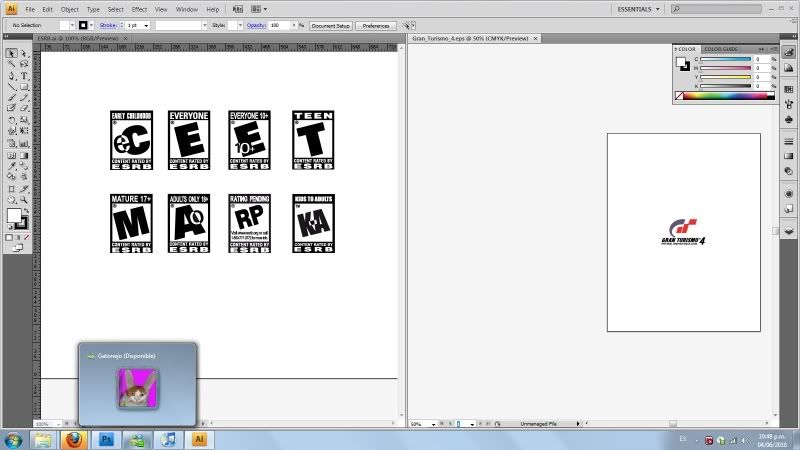800x450 pixels.
Task: Select the Scale tool
Action: point(23,120)
